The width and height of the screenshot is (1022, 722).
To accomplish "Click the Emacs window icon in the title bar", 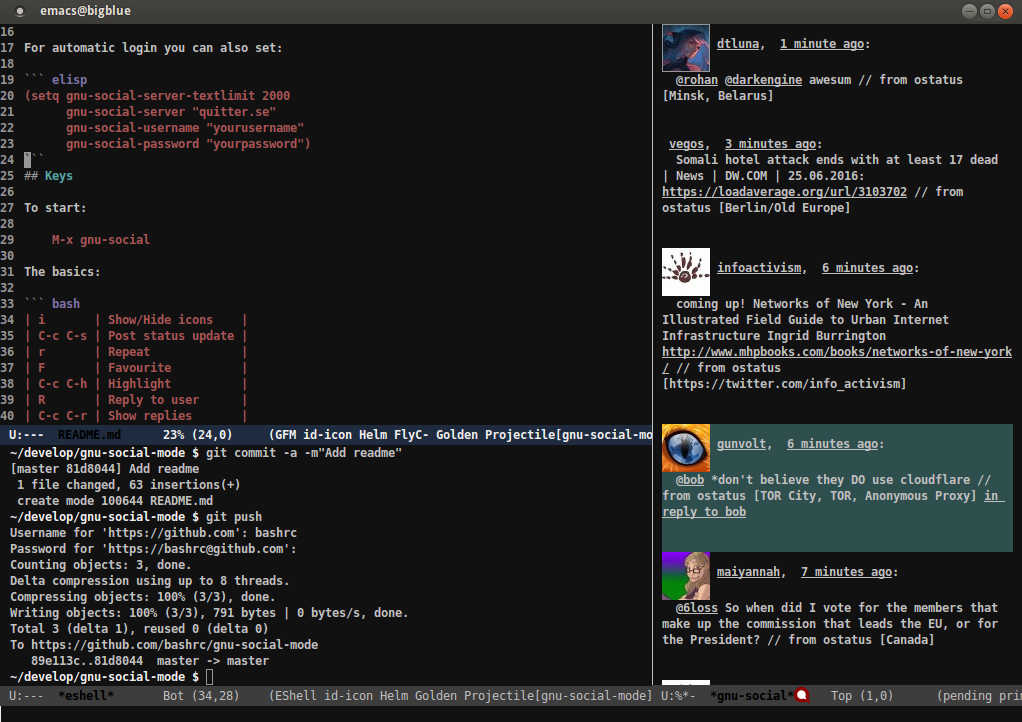I will point(20,11).
